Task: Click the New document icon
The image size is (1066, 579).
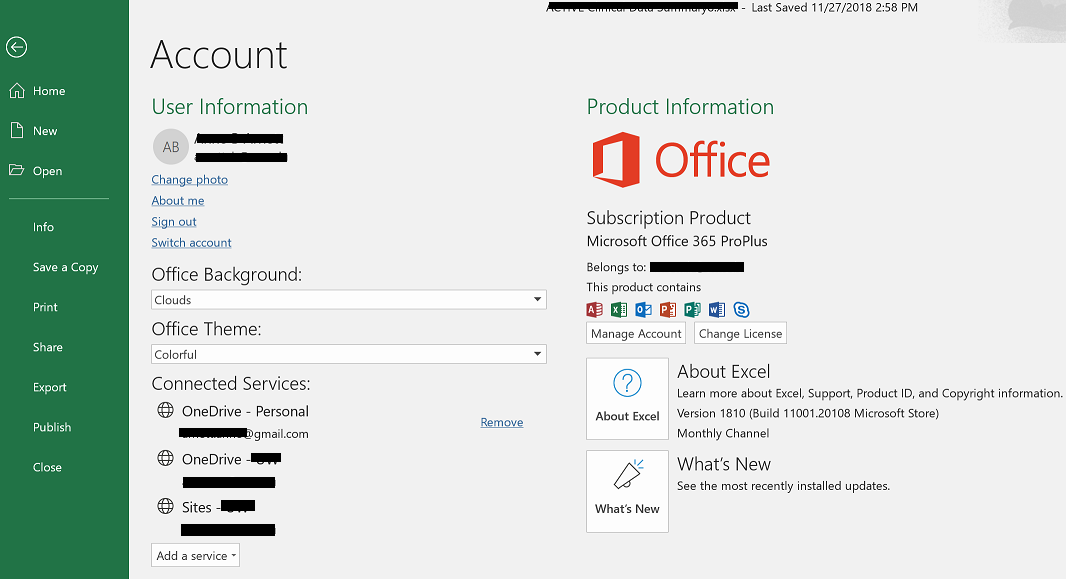Action: [x=17, y=130]
